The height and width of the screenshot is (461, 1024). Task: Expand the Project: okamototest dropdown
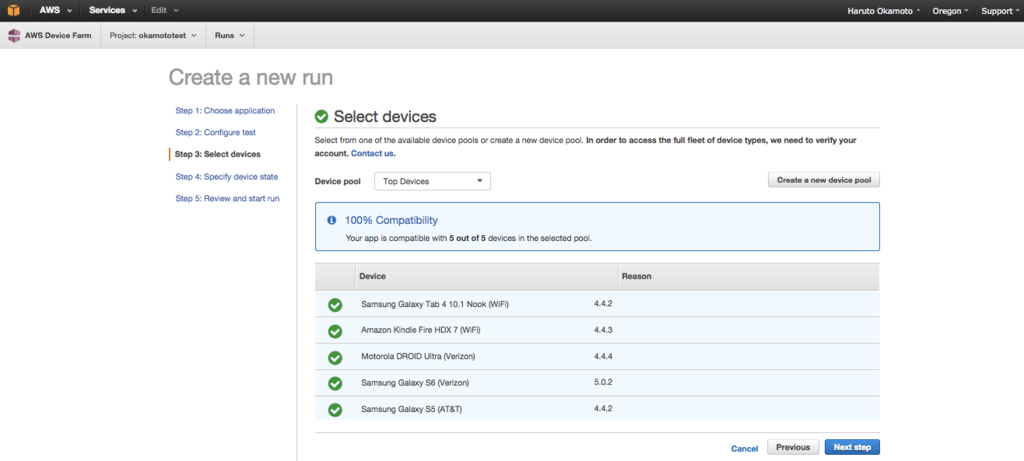pyautogui.click(x=153, y=35)
